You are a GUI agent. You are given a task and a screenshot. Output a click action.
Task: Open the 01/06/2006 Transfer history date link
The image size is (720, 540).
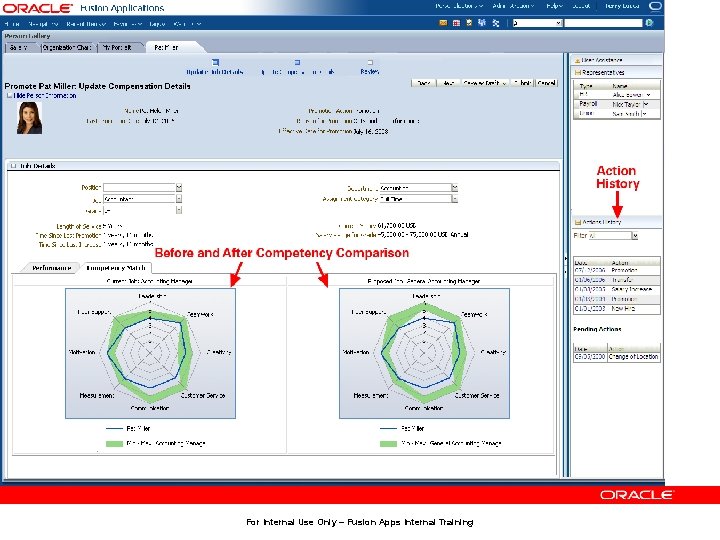[x=590, y=280]
